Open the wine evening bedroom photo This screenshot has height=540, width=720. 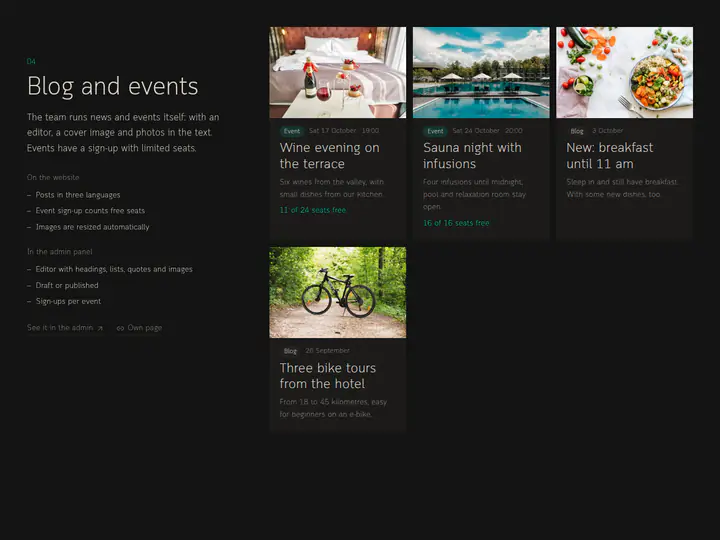[x=338, y=73]
